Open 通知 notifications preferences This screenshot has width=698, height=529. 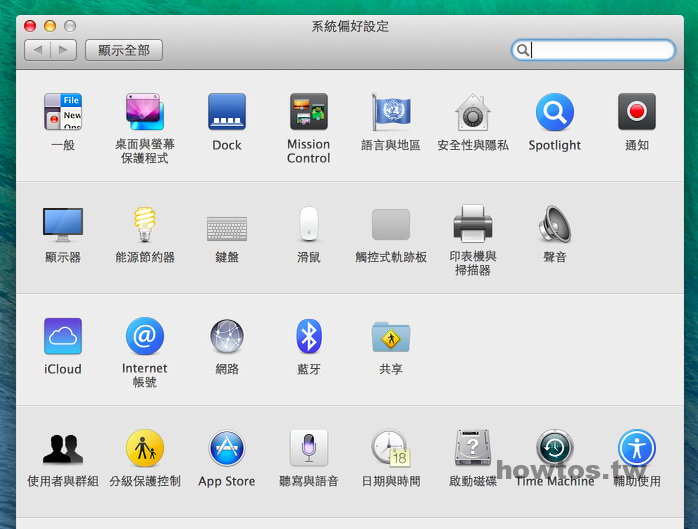(x=637, y=112)
